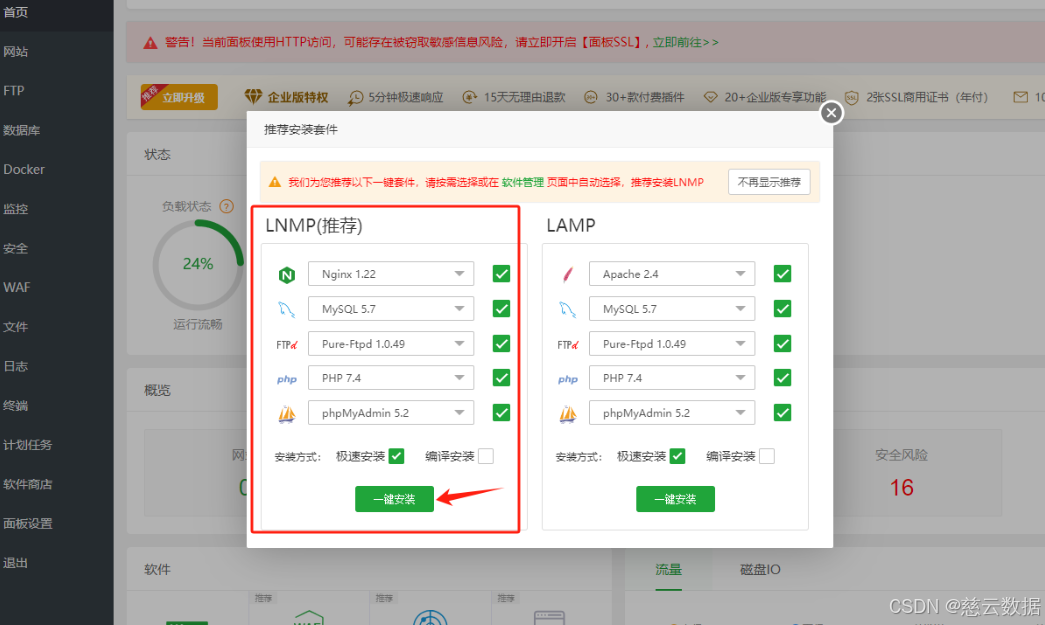
Task: Open LNMP PHP 7.4 version dropdown
Action: [x=391, y=378]
